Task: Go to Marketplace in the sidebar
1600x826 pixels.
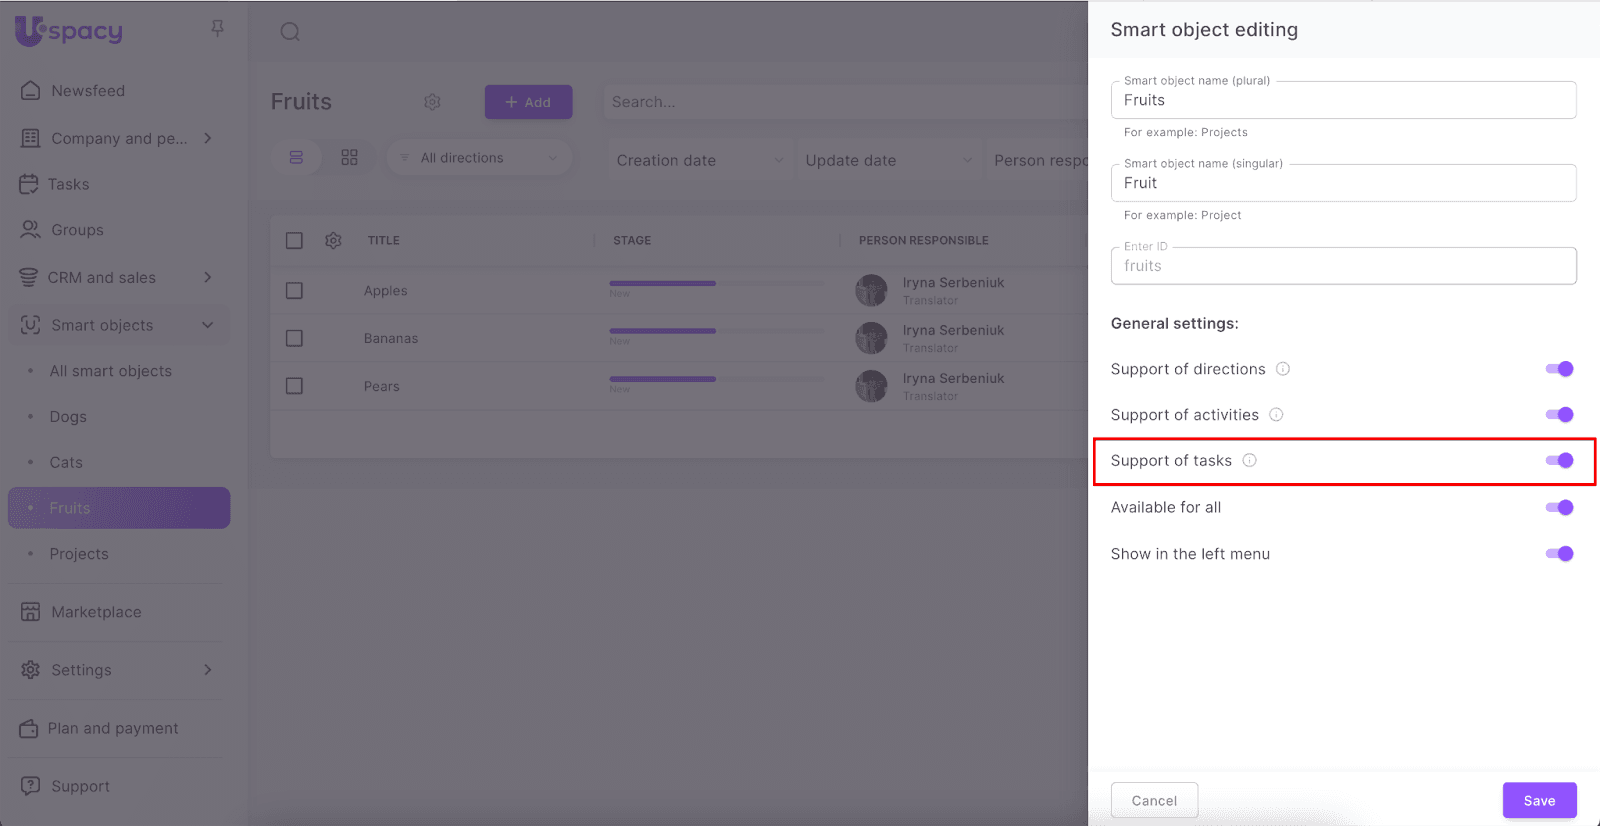Action: (96, 612)
